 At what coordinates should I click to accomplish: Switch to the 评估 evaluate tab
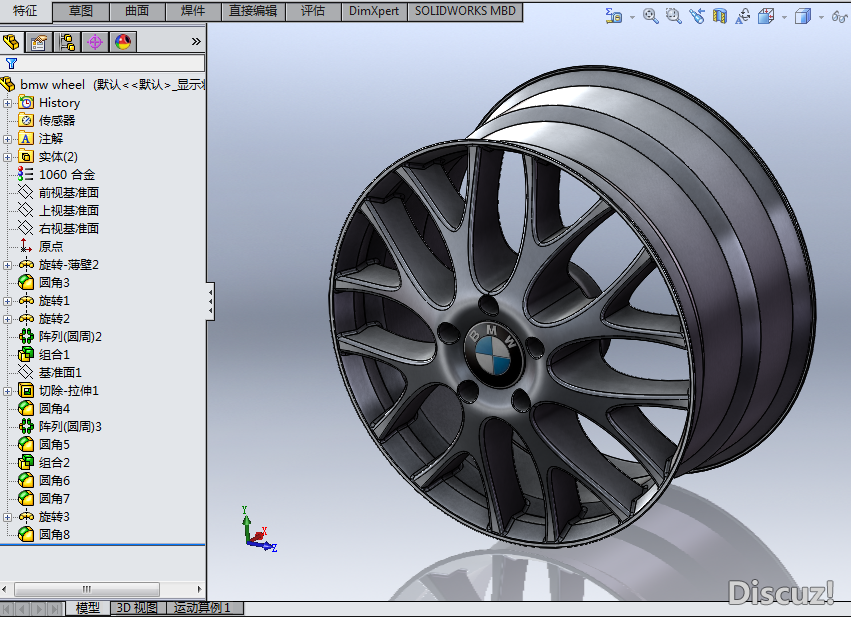(x=313, y=11)
